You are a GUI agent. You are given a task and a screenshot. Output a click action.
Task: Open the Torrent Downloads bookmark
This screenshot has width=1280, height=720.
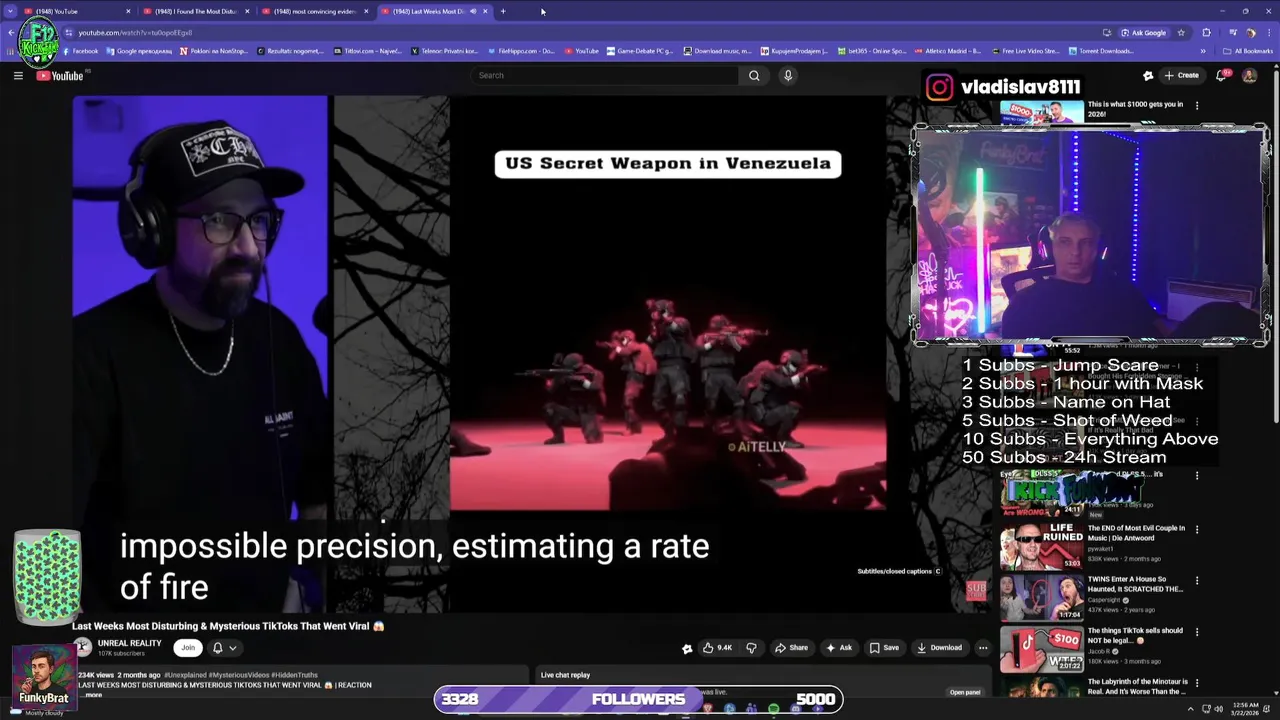click(1101, 51)
